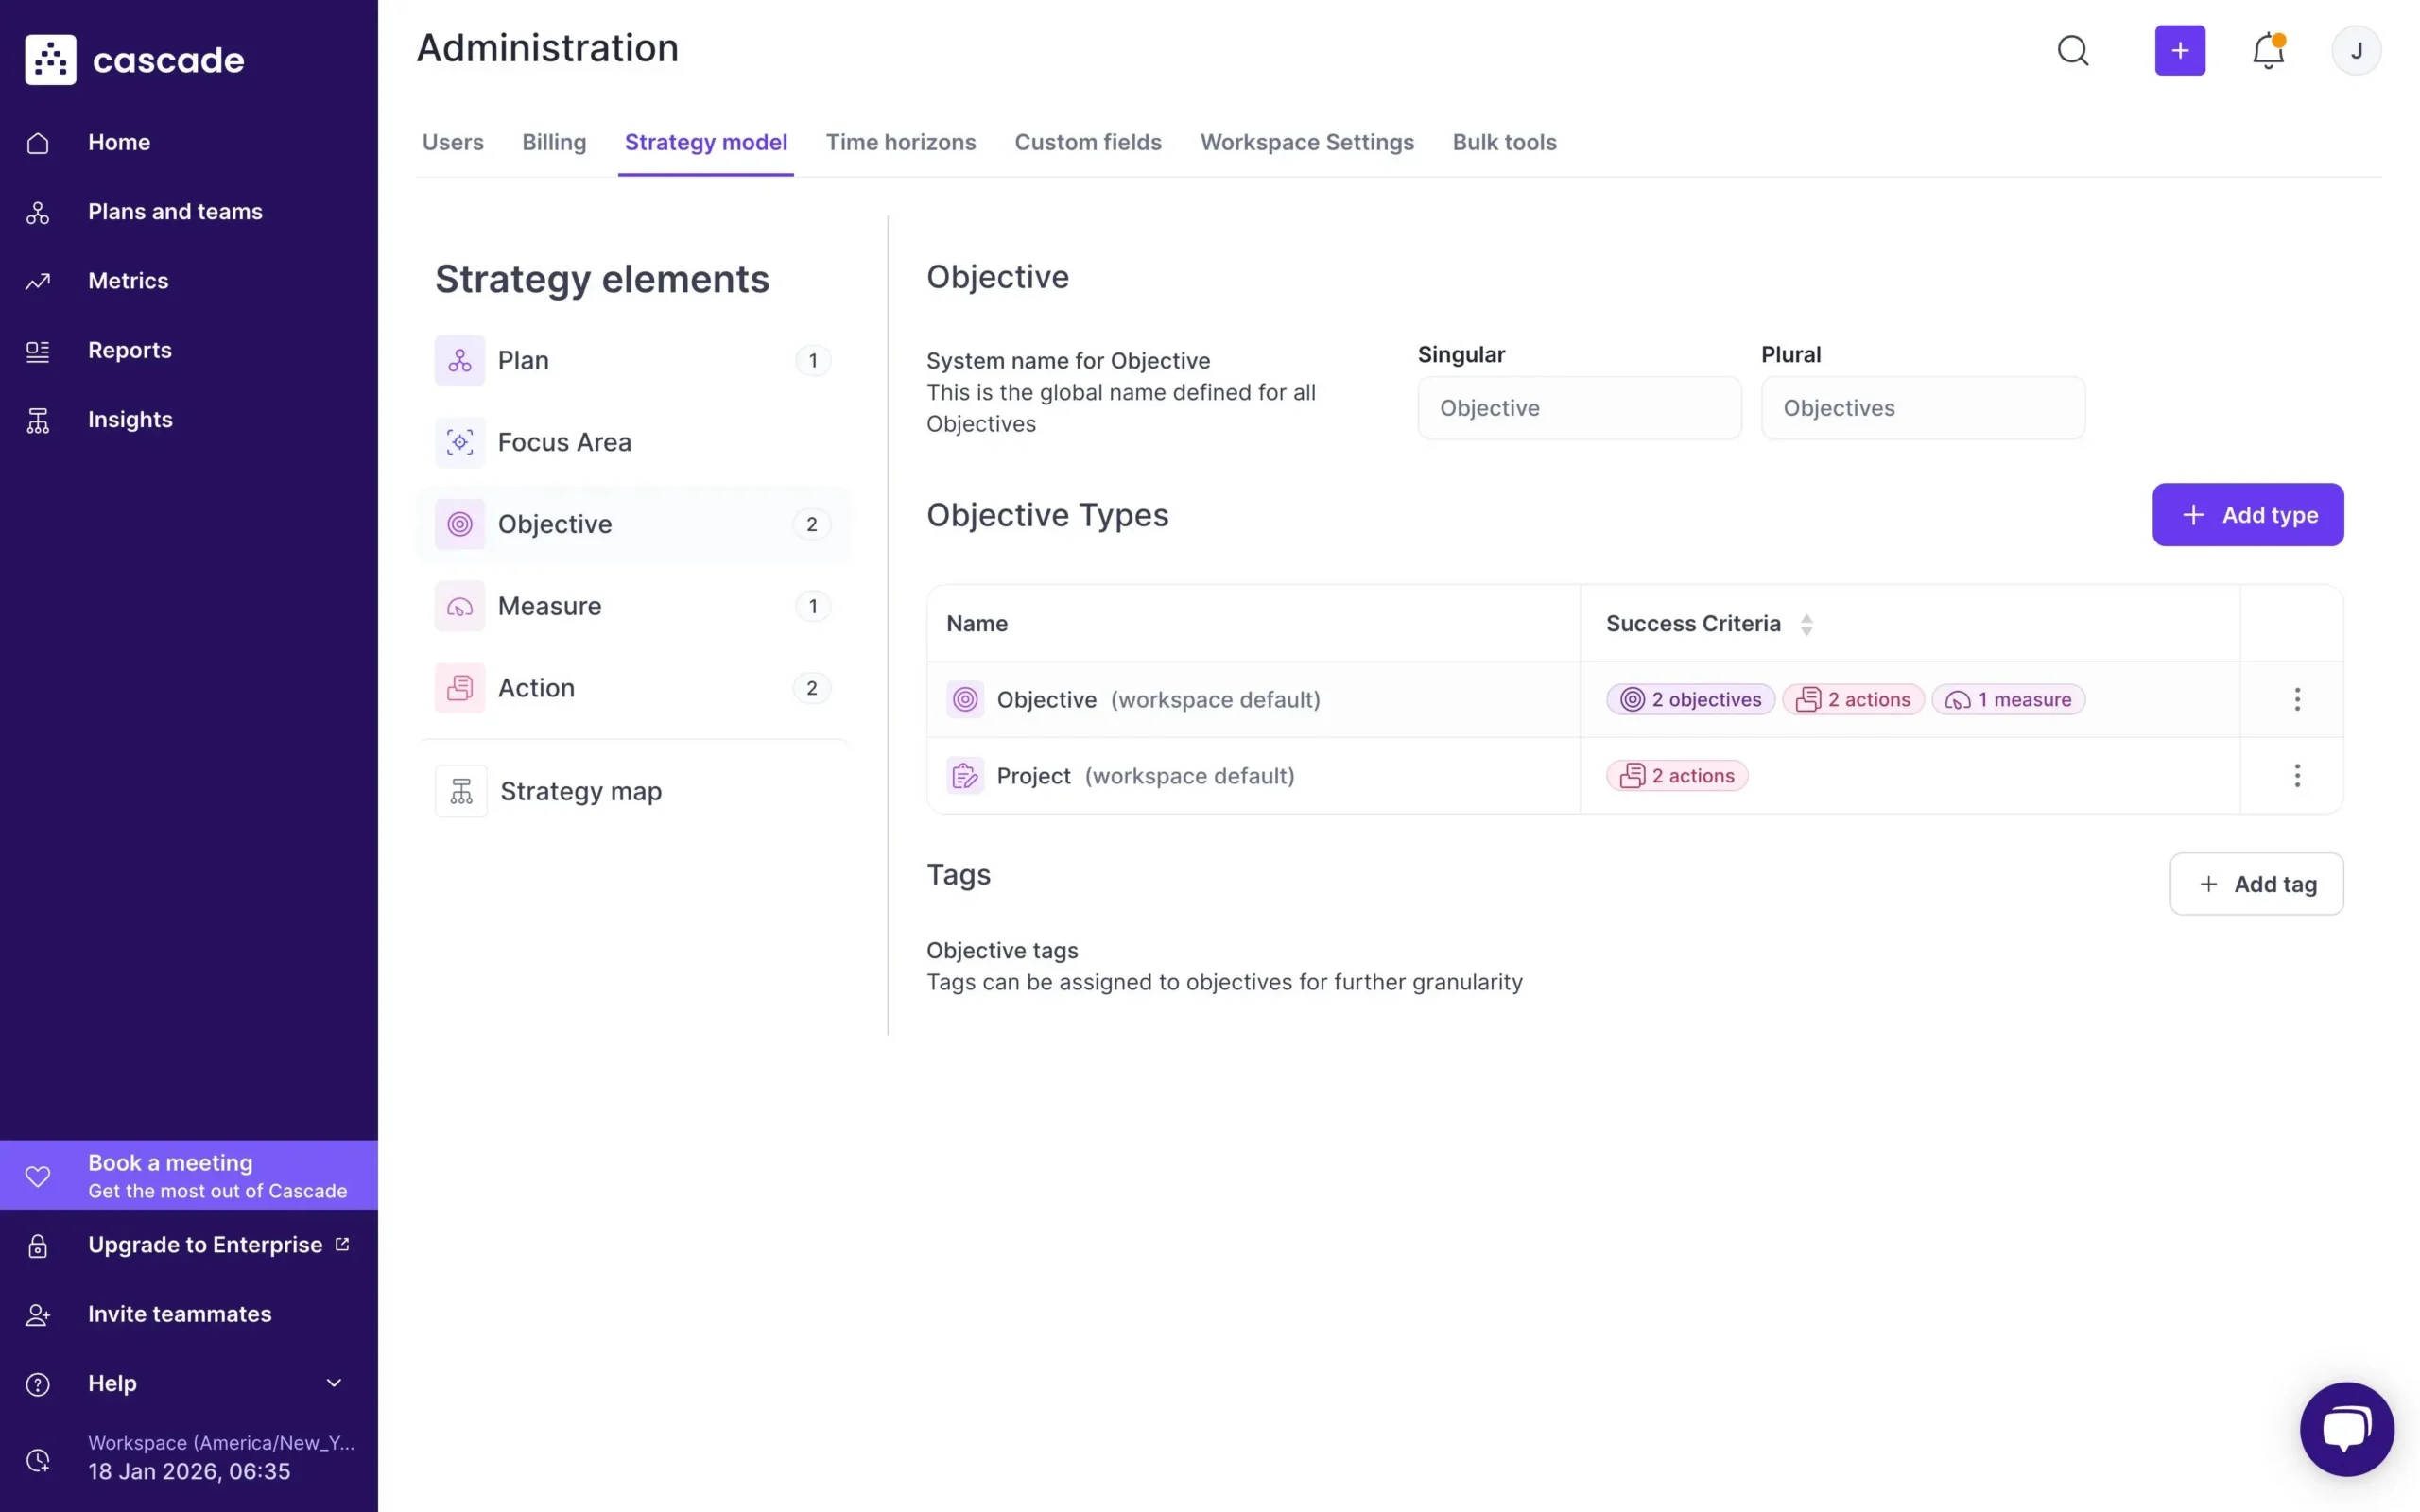
Task: Open workspace timezone selector at bottom
Action: click(189, 1457)
